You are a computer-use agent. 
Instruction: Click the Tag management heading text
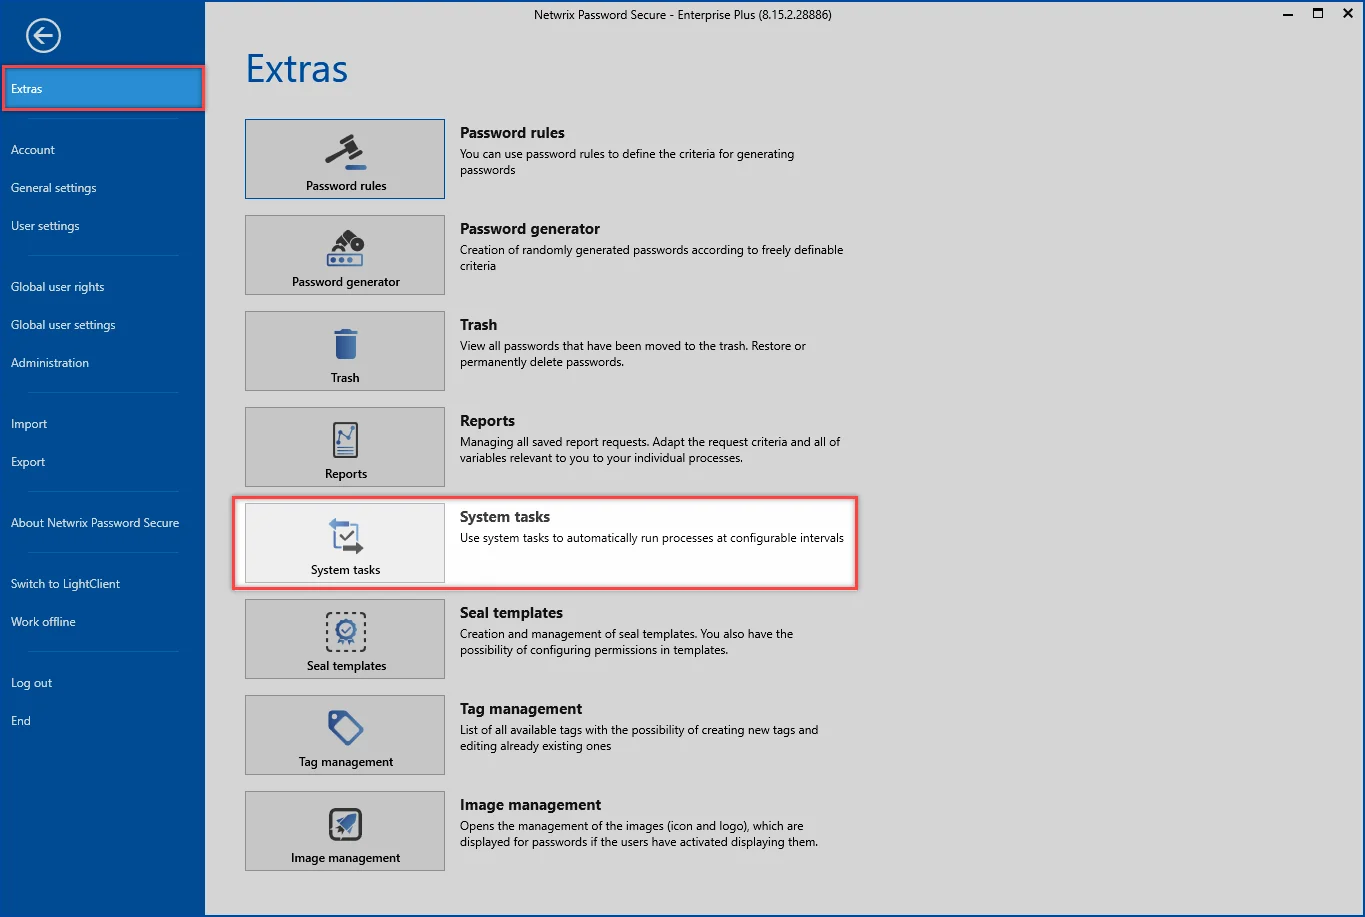click(x=521, y=709)
